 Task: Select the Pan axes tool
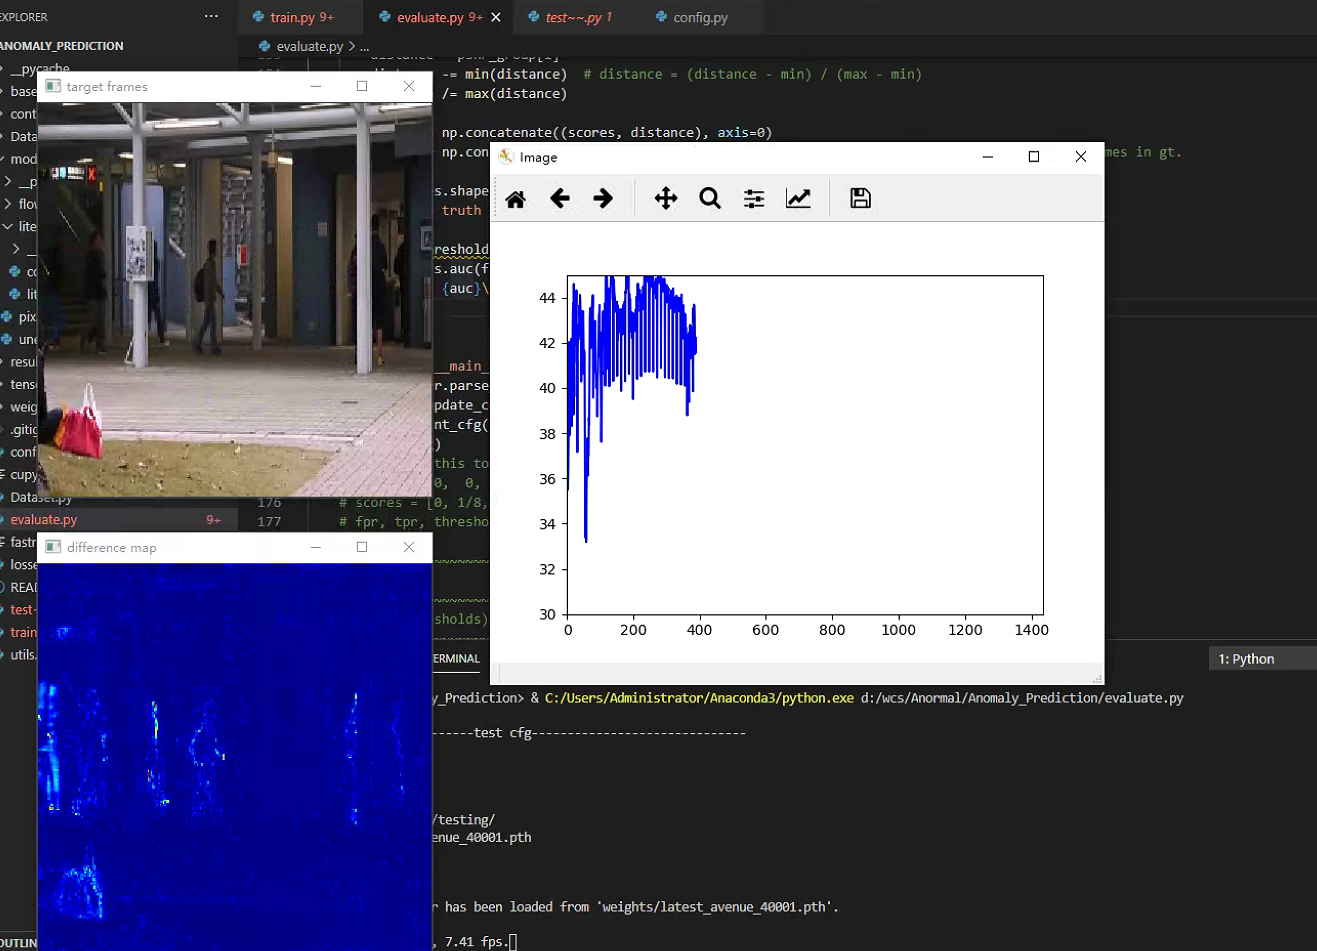666,198
